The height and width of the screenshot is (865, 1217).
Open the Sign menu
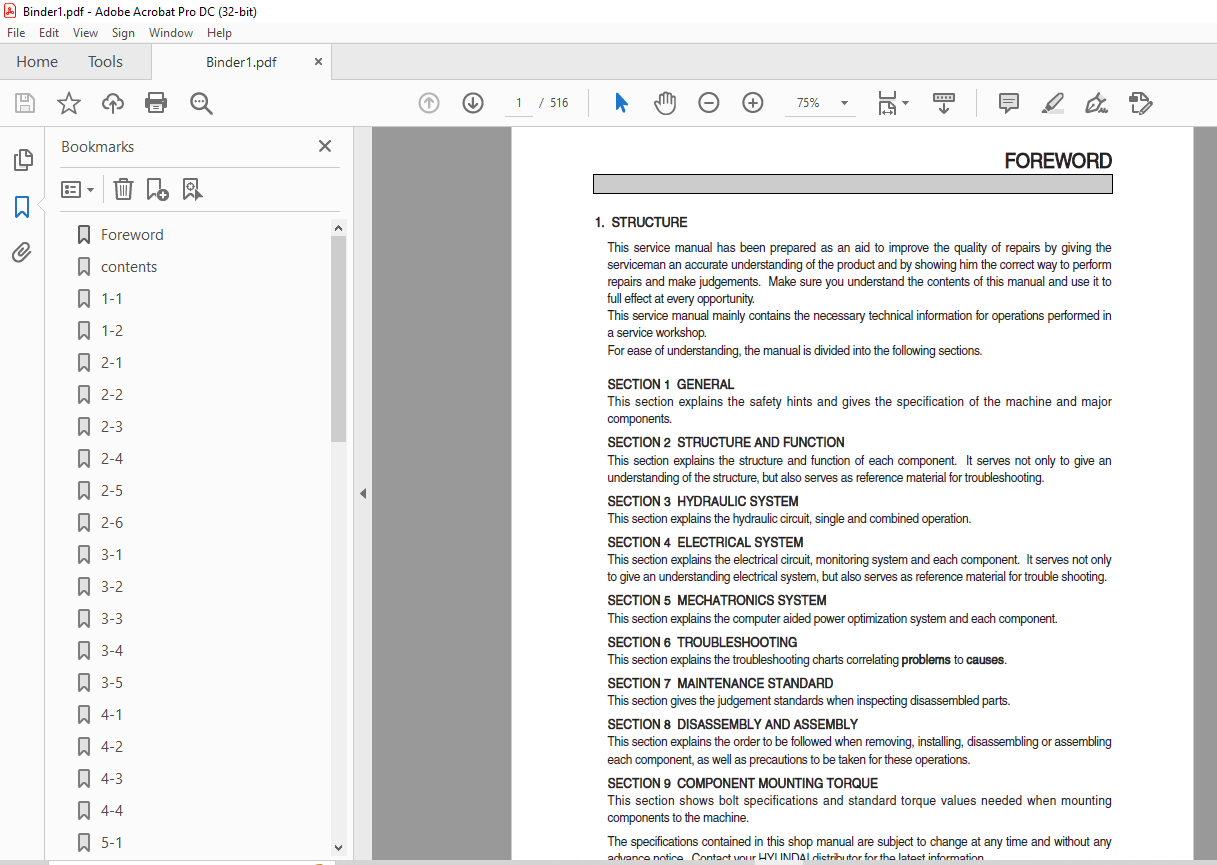tap(123, 33)
